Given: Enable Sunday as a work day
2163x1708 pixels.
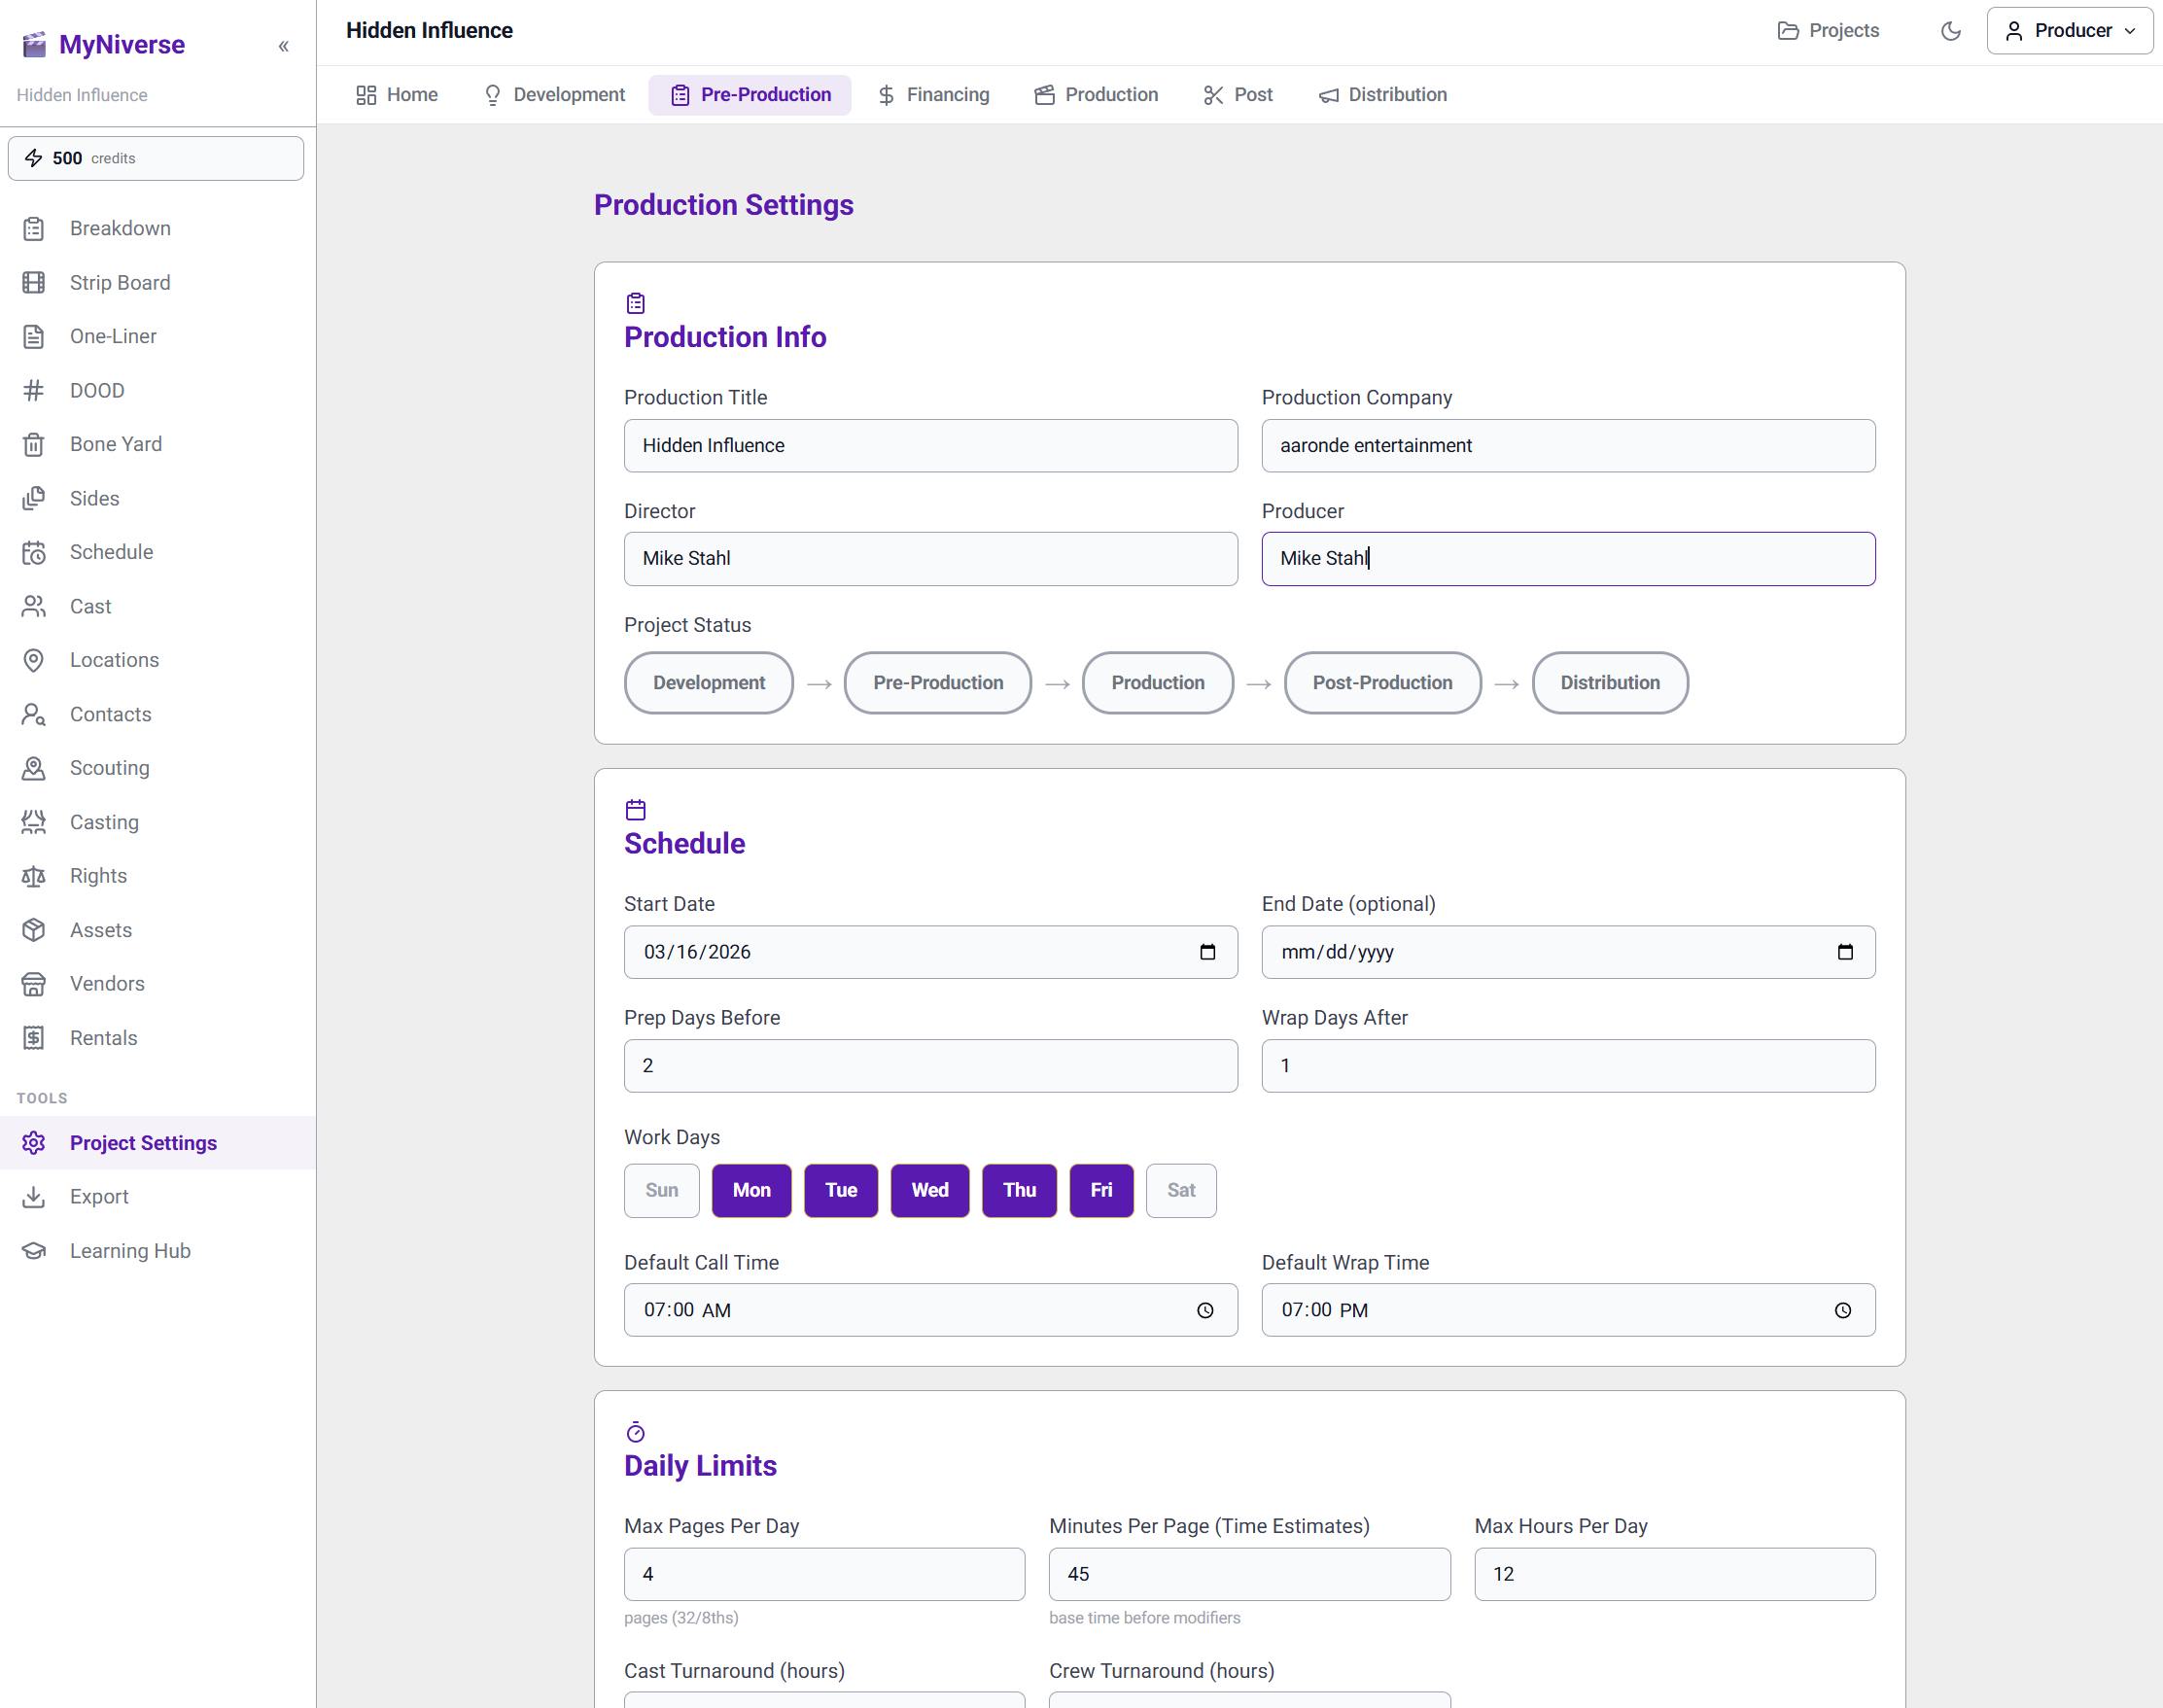Looking at the screenshot, I should point(661,1190).
